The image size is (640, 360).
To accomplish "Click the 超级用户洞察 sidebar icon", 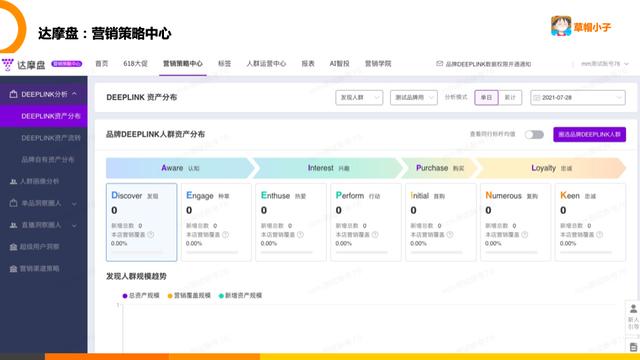I will pos(13,247).
